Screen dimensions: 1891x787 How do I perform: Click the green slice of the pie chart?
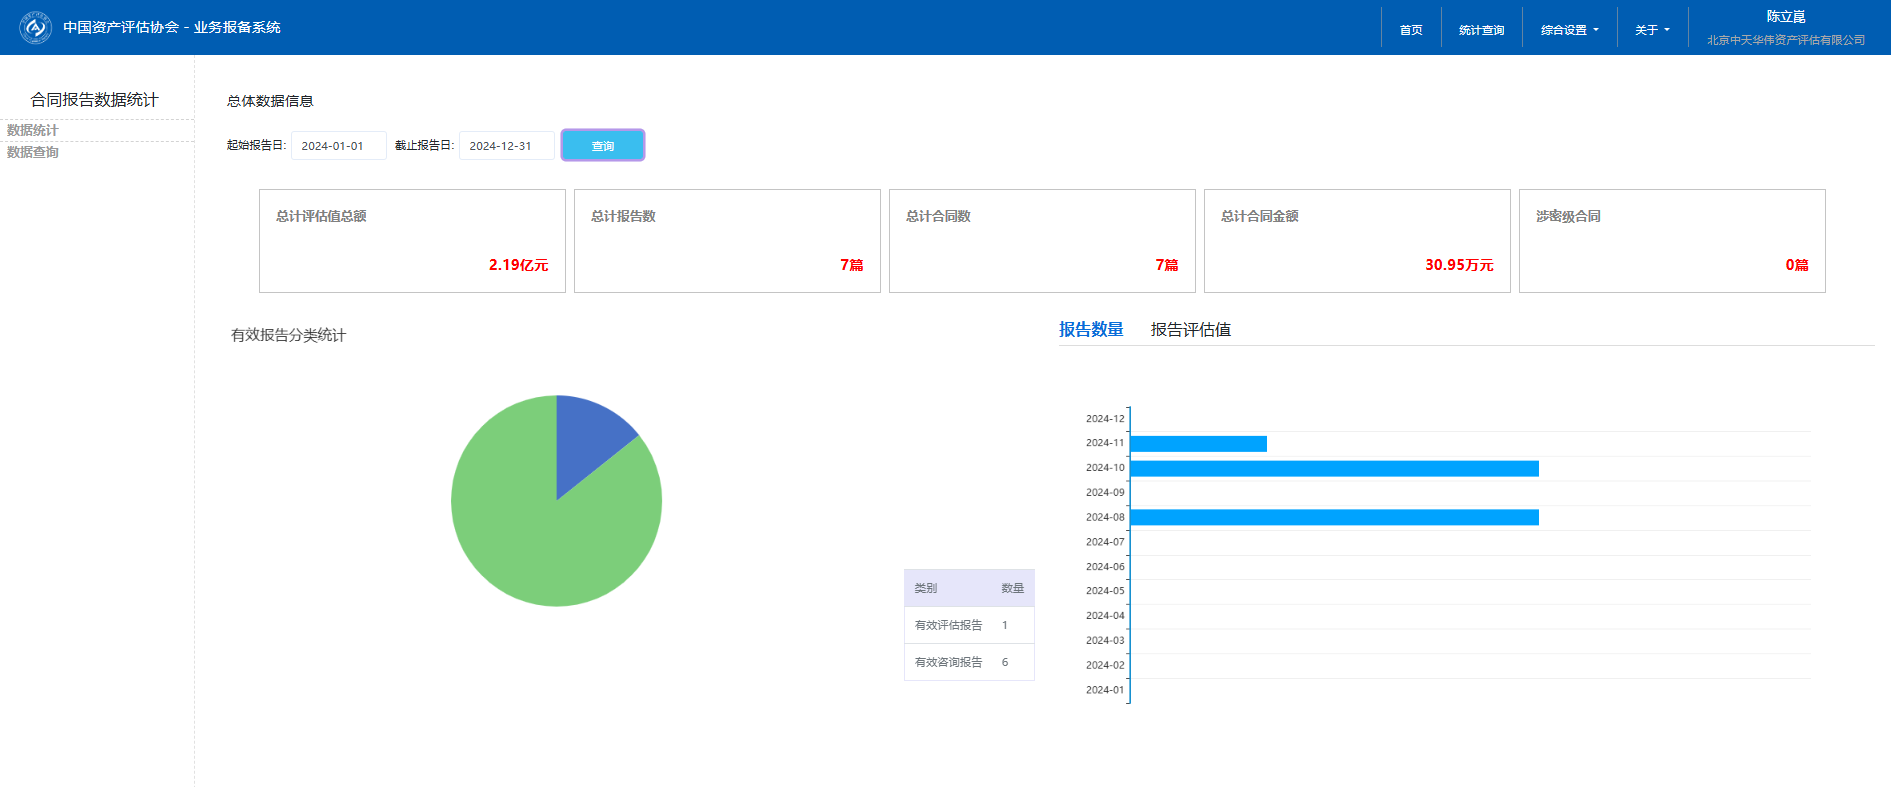point(540,540)
